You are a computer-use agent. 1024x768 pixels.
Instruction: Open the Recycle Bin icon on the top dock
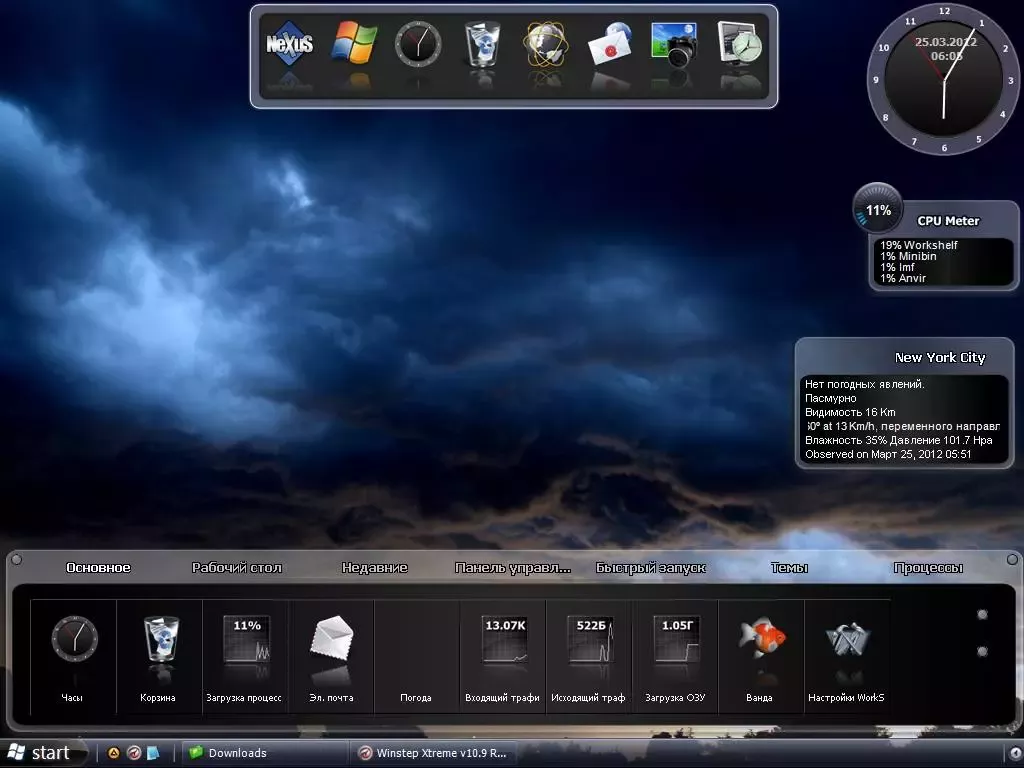tap(481, 45)
